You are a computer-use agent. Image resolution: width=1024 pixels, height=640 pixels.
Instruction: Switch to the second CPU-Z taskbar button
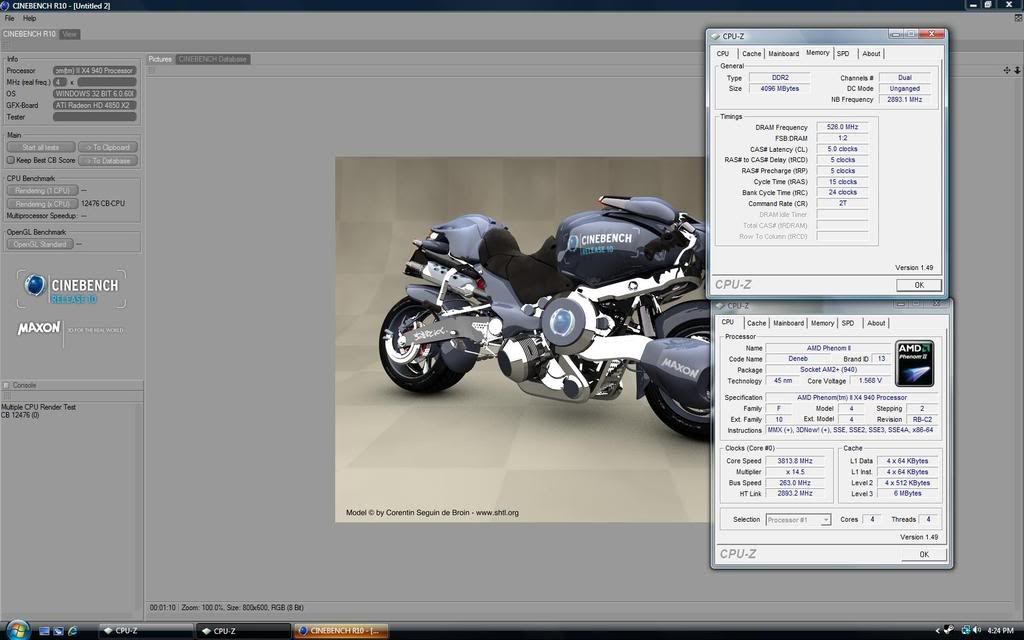pyautogui.click(x=243, y=631)
